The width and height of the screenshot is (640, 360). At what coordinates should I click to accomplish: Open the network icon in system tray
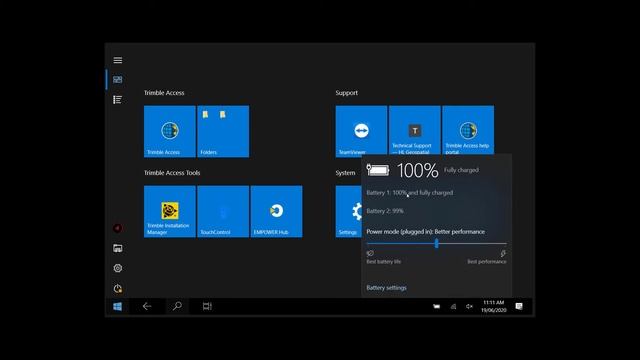point(453,307)
